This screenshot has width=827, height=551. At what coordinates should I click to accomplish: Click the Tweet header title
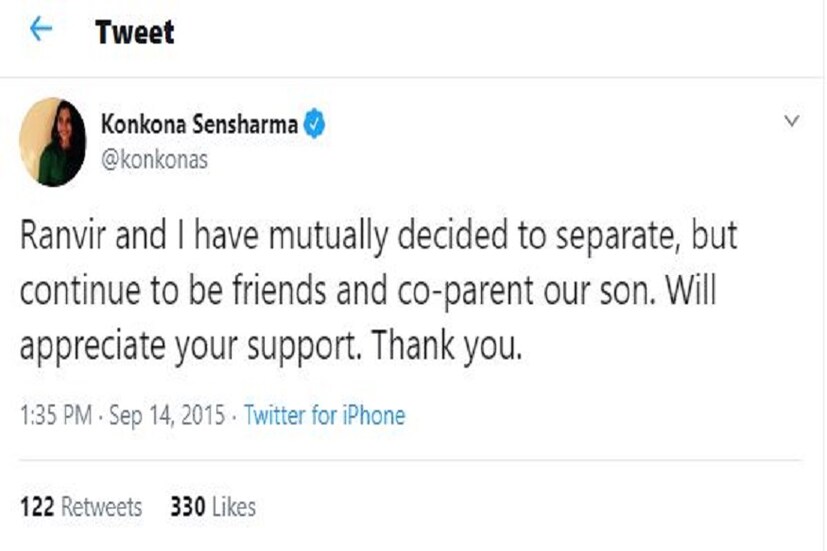[135, 32]
